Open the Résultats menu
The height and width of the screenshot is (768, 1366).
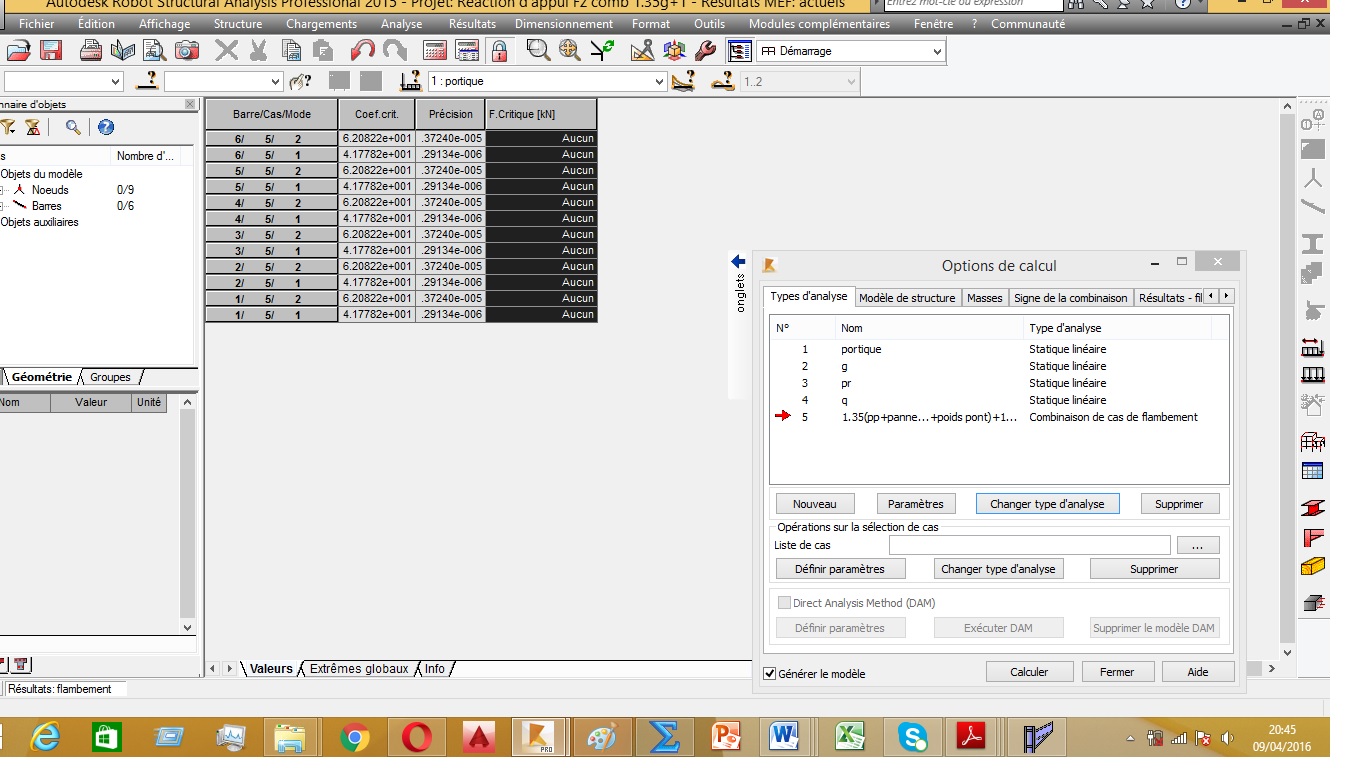click(x=472, y=24)
